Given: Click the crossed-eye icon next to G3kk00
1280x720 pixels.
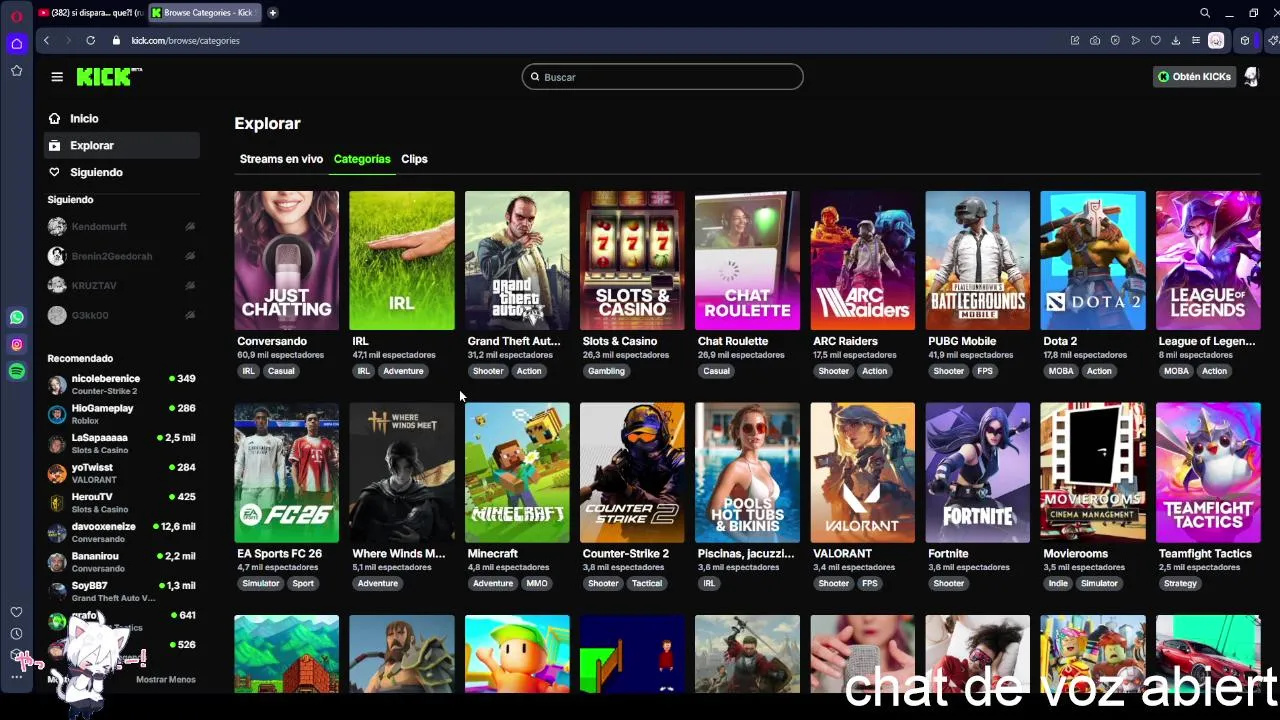Looking at the screenshot, I should [x=190, y=315].
